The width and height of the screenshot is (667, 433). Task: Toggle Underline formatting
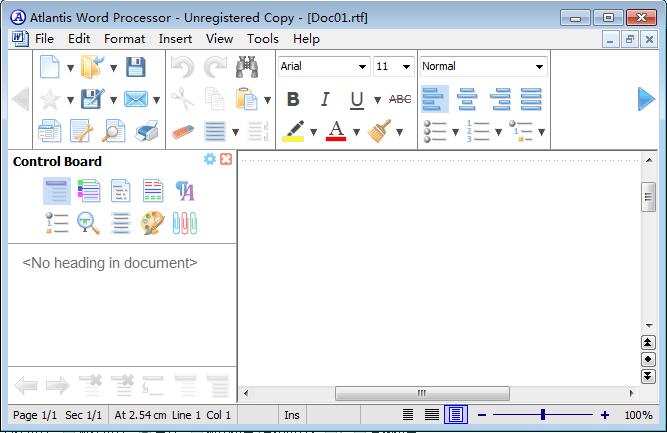coord(357,100)
